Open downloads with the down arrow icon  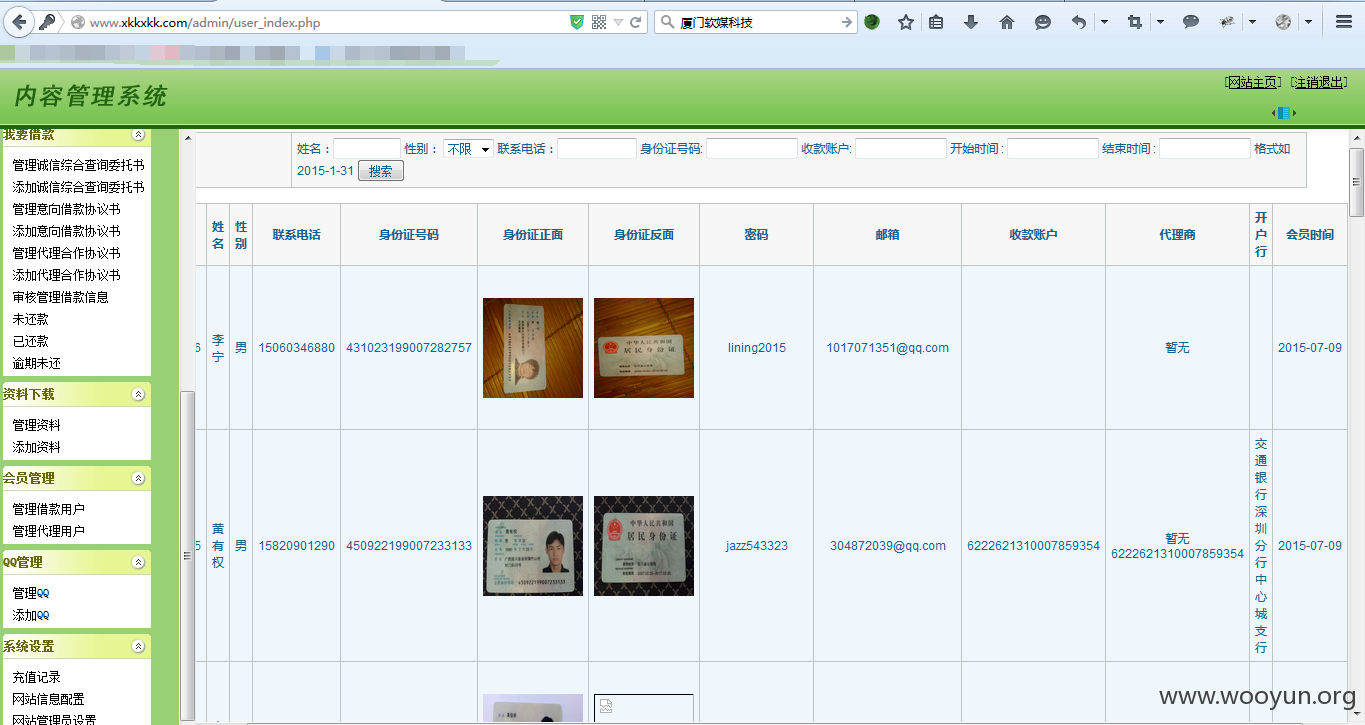click(x=971, y=22)
